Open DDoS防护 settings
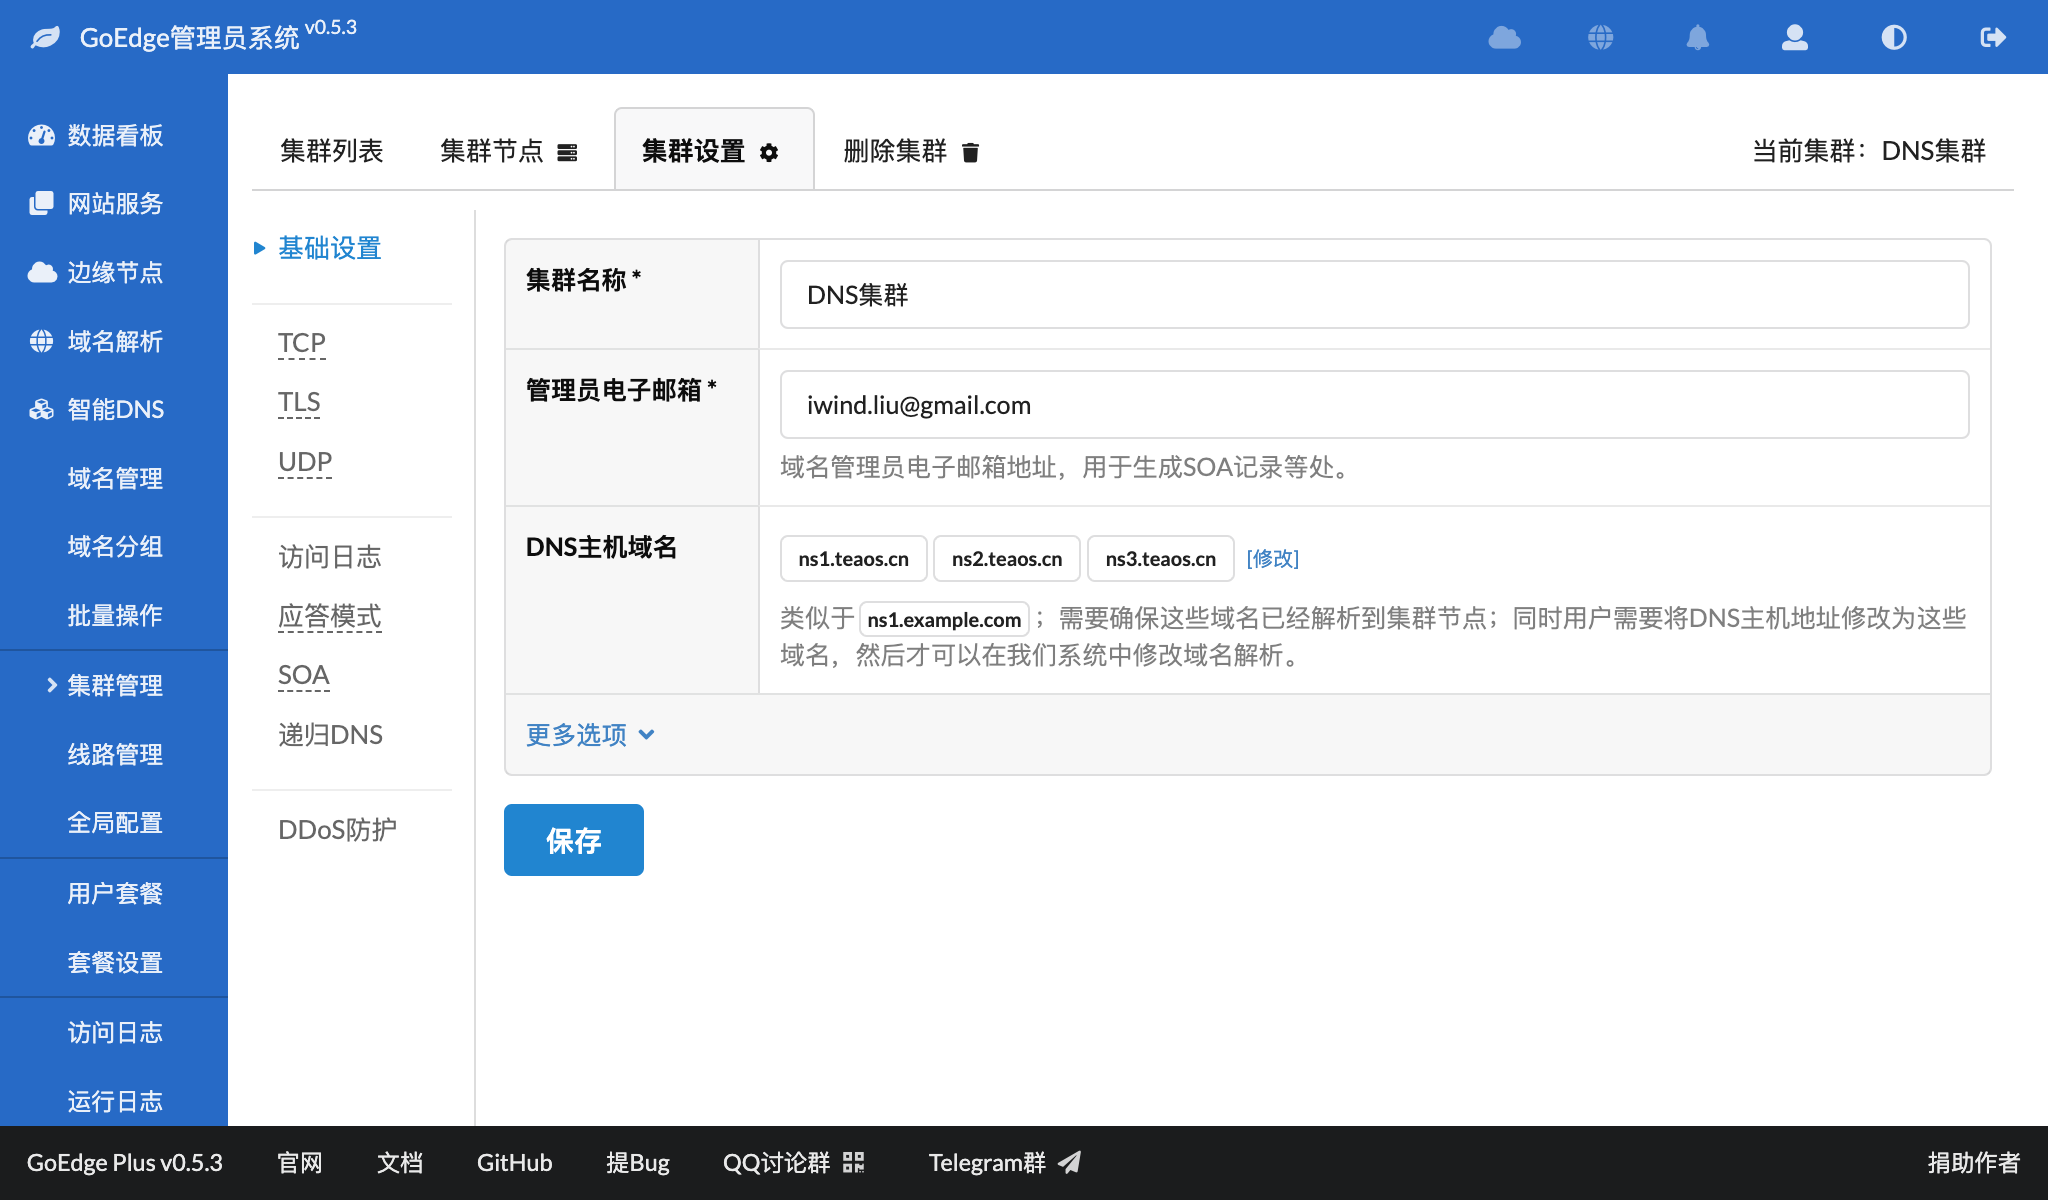Image resolution: width=2048 pixels, height=1200 pixels. point(338,830)
